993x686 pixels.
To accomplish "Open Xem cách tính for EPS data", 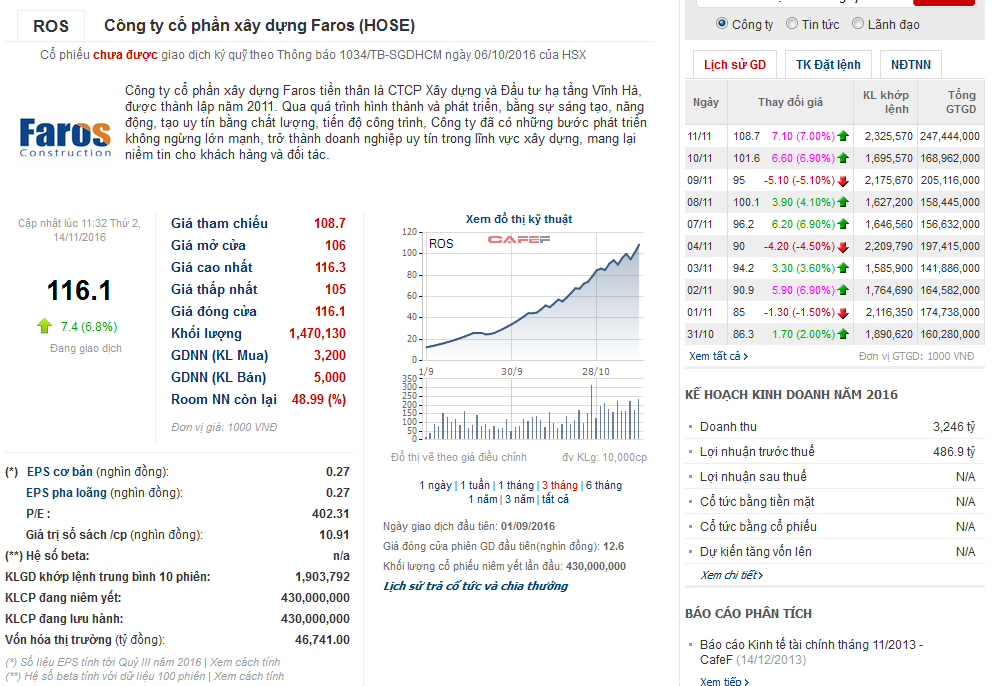I will click(244, 662).
